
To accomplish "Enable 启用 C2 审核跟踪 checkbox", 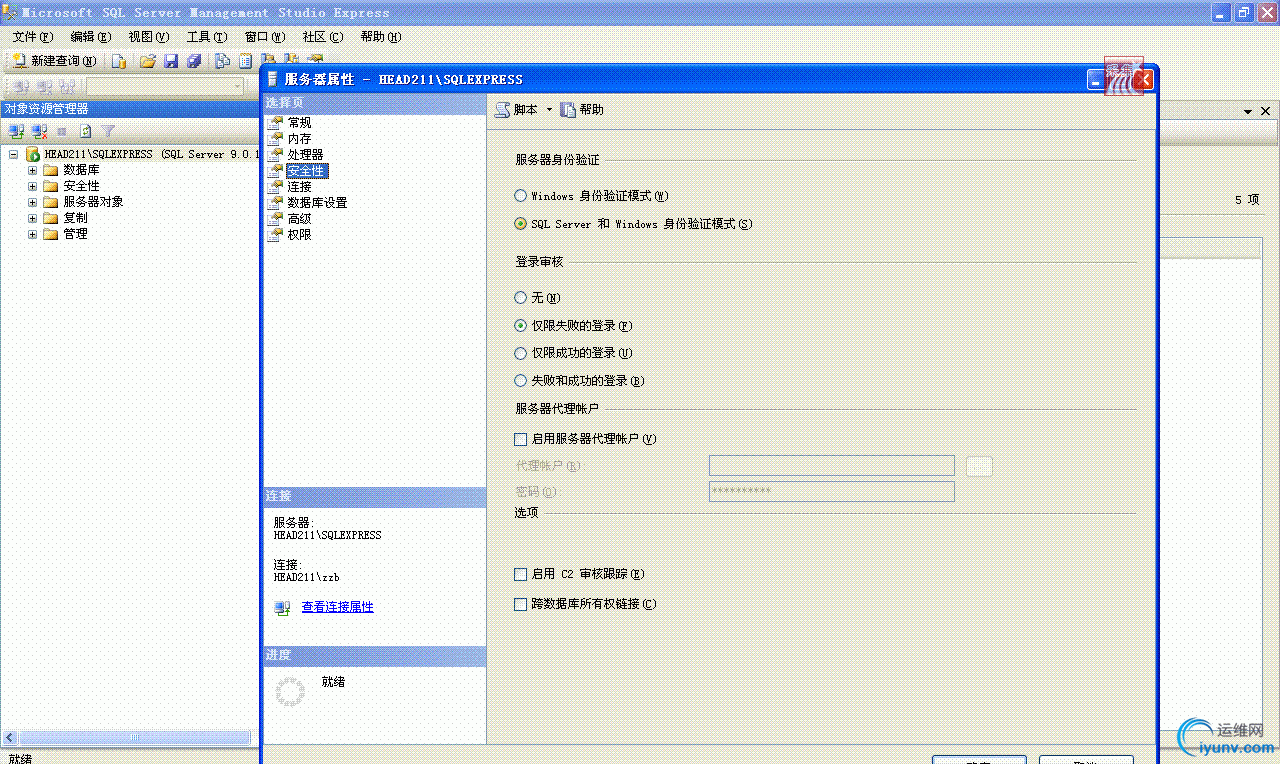I will click(520, 575).
